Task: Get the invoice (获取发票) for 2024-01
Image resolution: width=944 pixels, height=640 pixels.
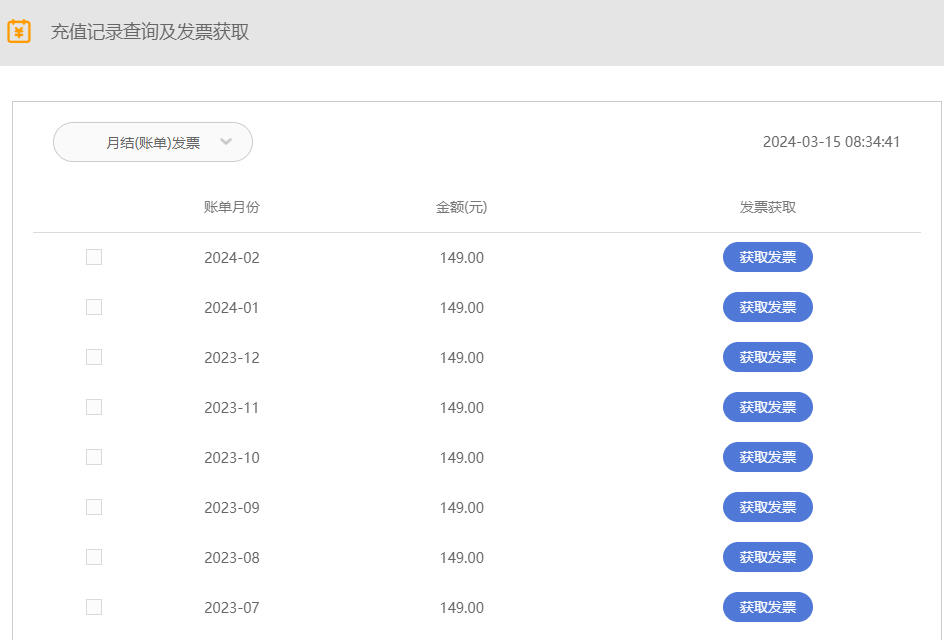Action: [768, 307]
